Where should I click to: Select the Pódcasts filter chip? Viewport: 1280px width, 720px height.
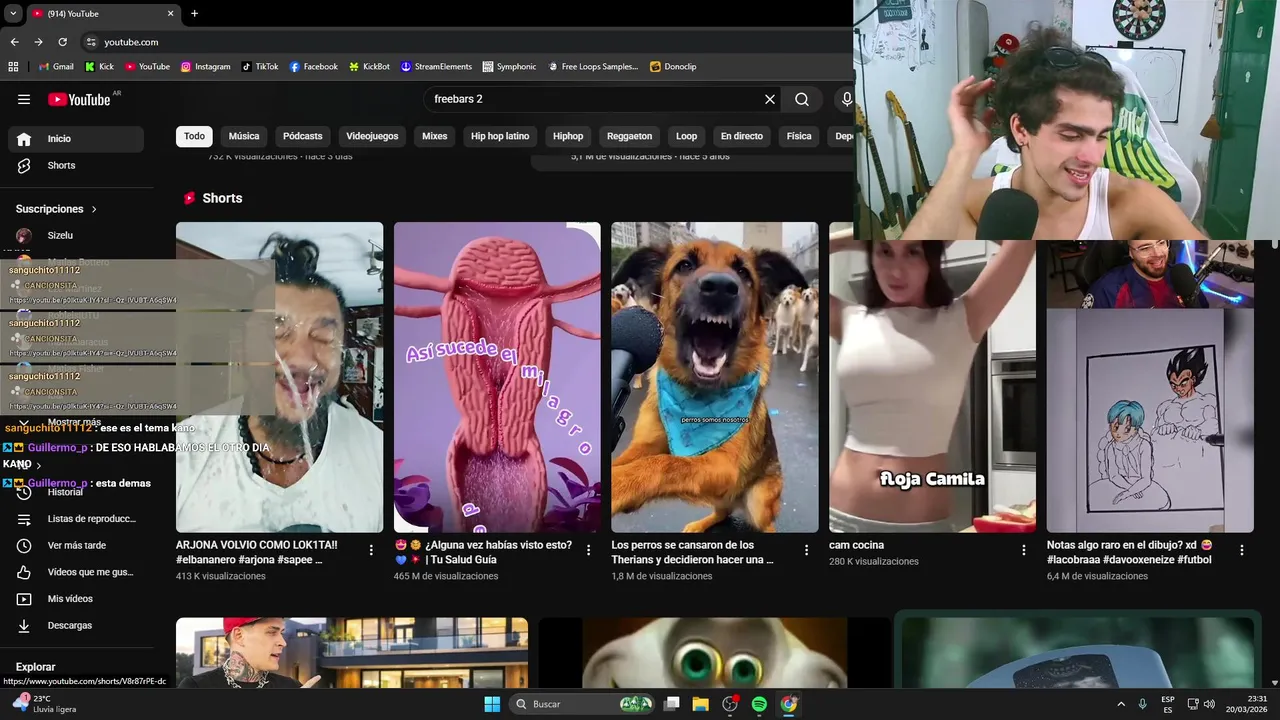(x=303, y=136)
